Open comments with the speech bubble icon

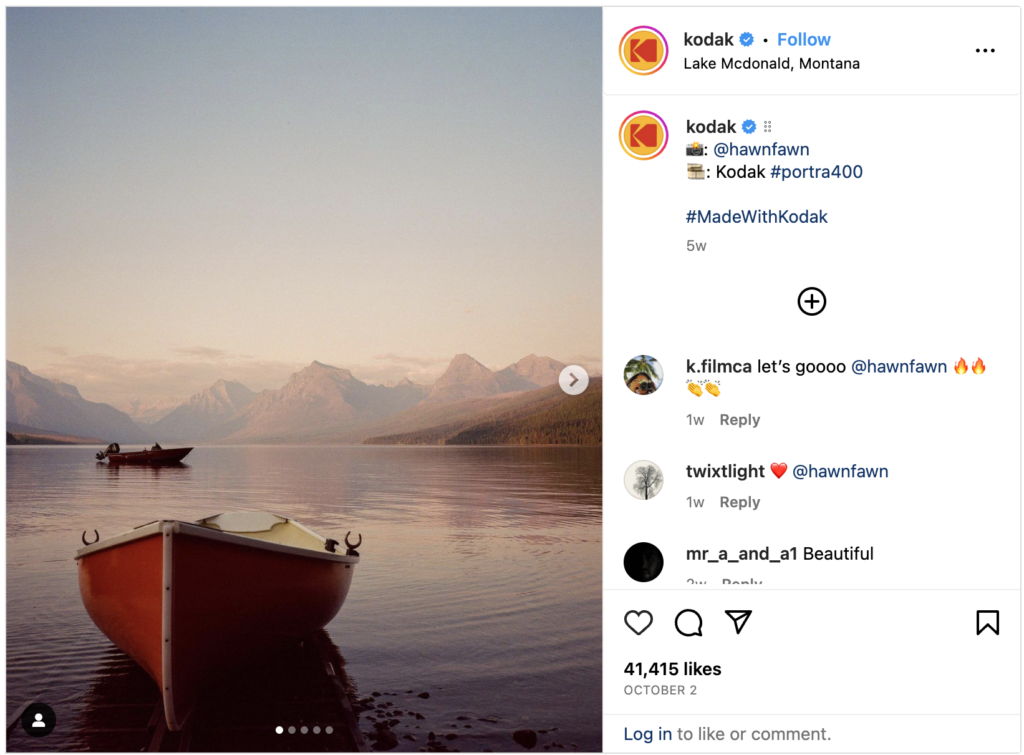[688, 623]
